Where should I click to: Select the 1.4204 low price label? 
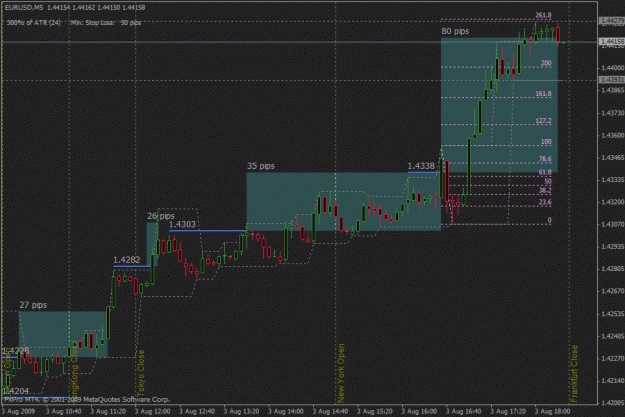point(16,391)
